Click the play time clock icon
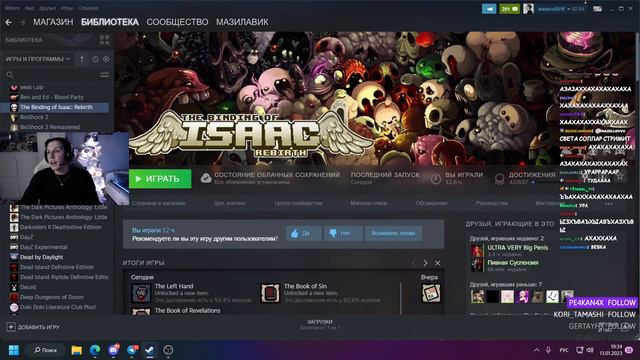The width and height of the screenshot is (640, 360). [x=436, y=179]
